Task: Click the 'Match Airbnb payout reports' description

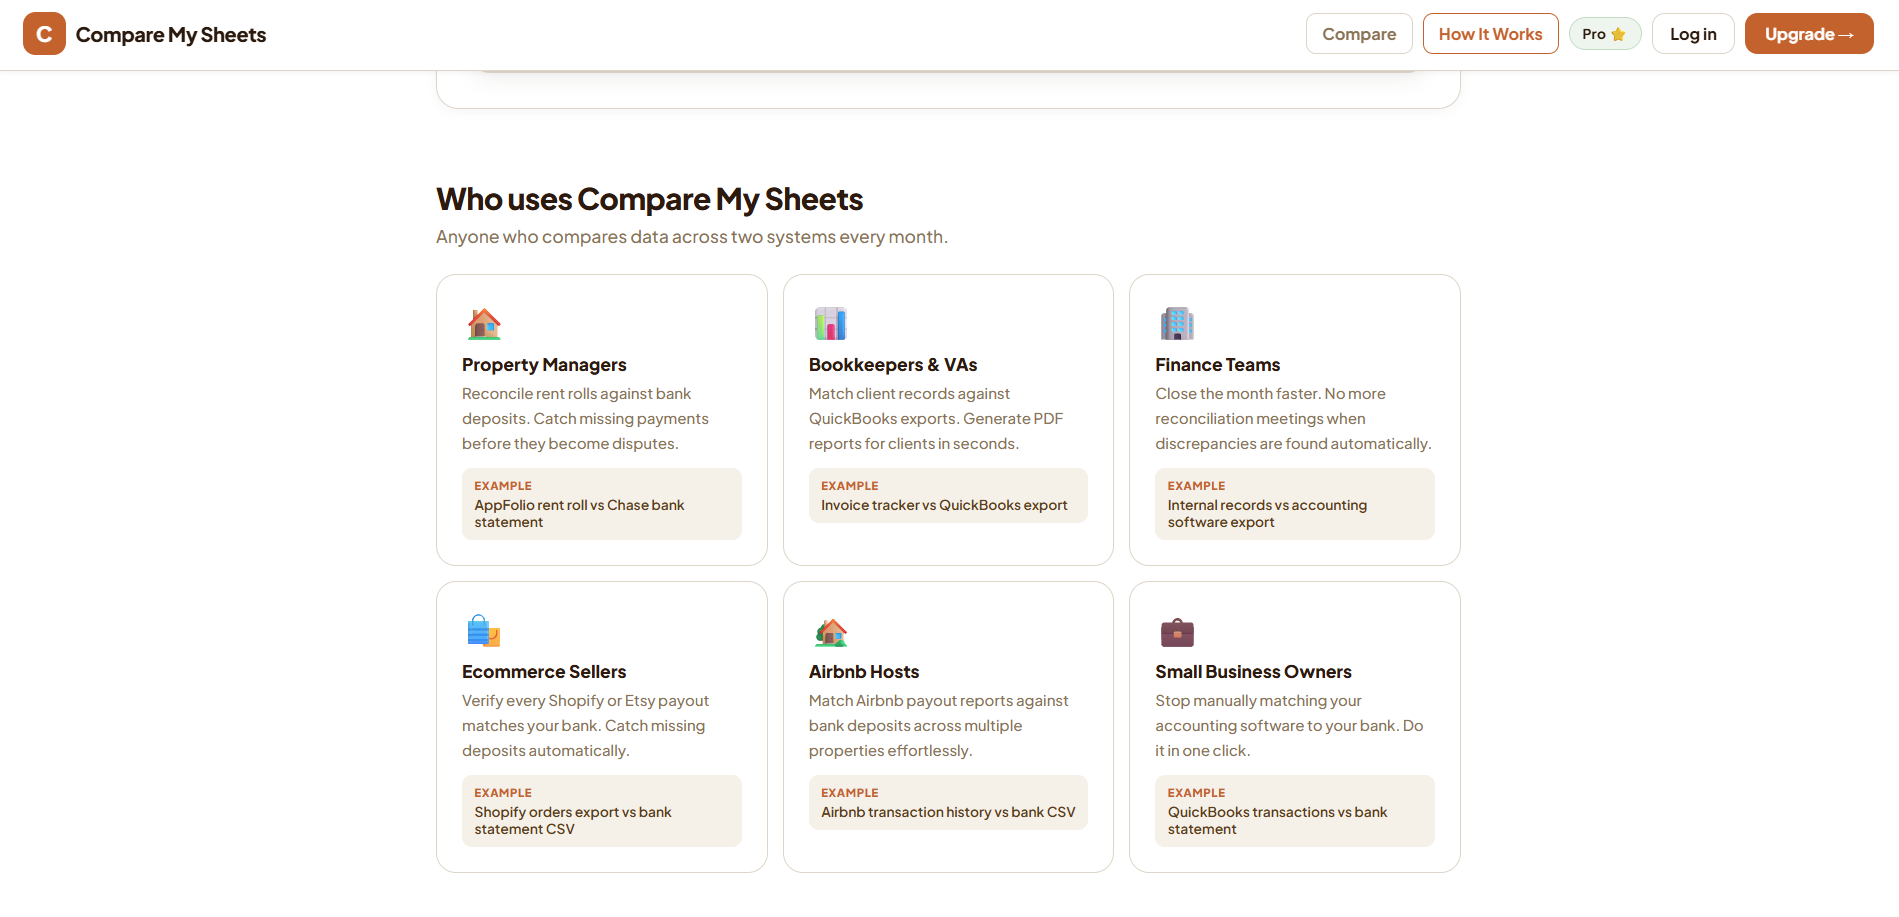Action: (939, 726)
